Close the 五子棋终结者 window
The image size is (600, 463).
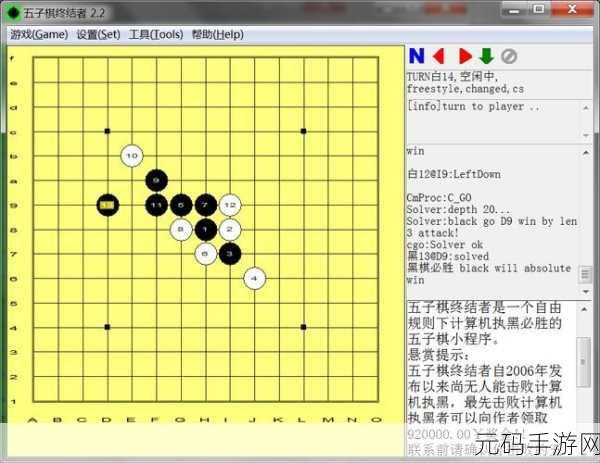[572, 9]
